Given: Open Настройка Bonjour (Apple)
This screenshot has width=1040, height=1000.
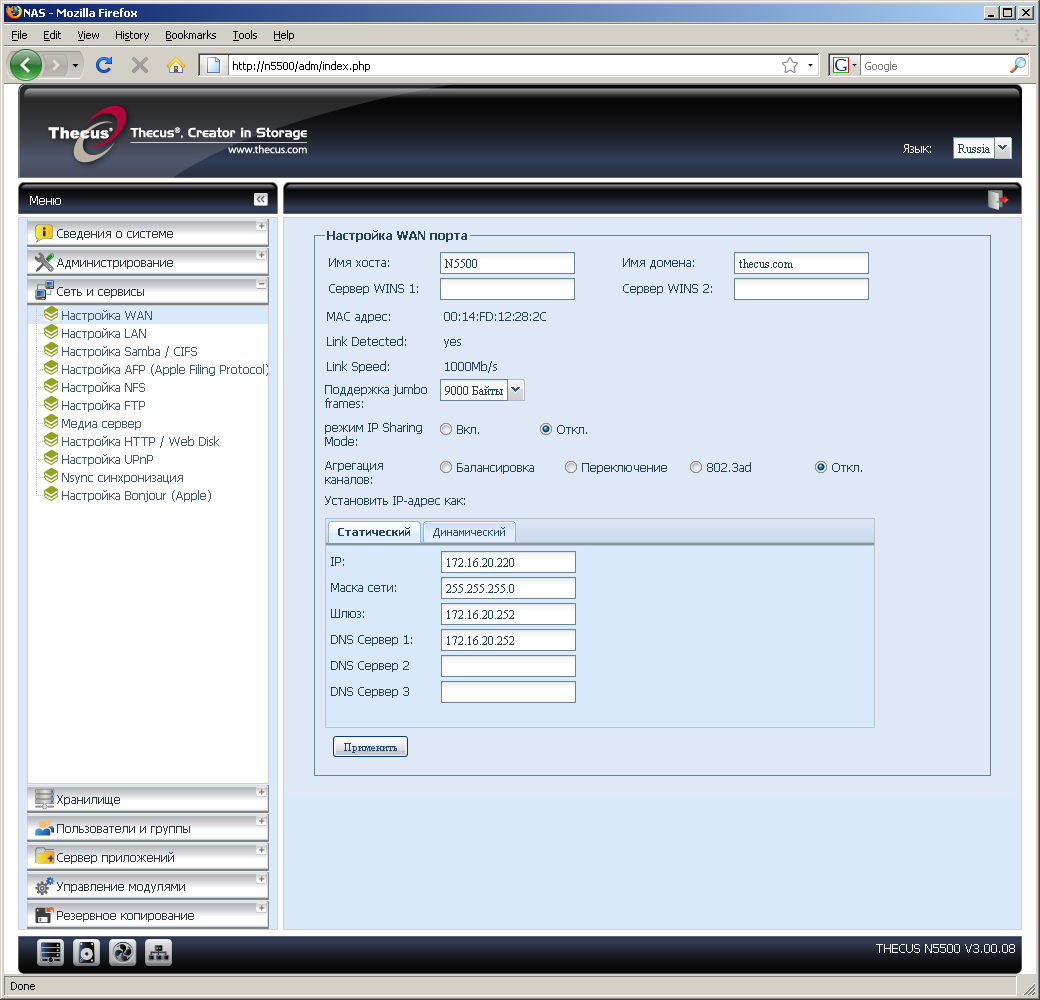Looking at the screenshot, I should pyautogui.click(x=136, y=495).
